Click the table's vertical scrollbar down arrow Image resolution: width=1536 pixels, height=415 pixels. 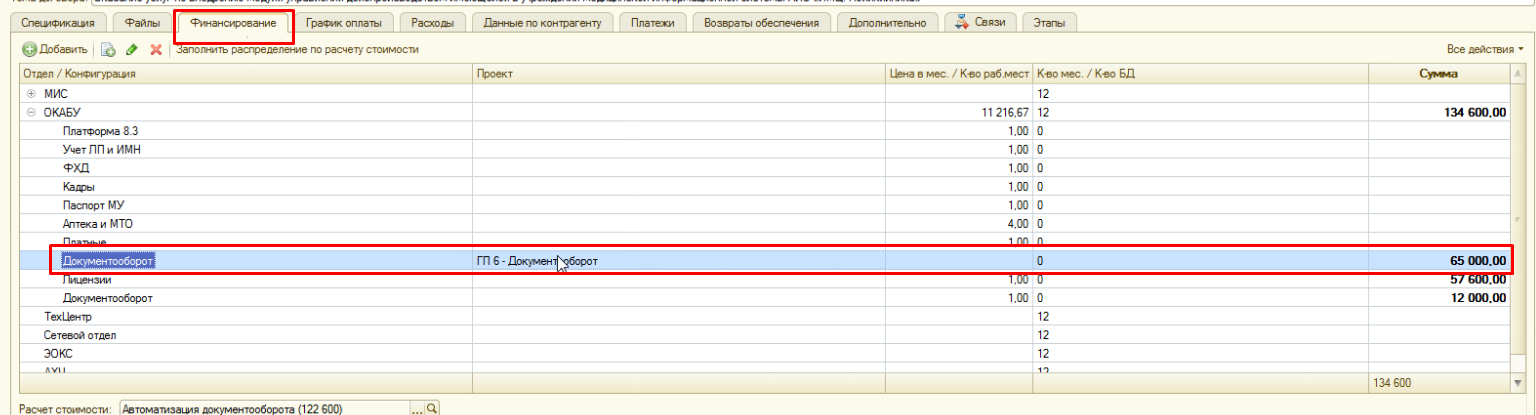point(1518,382)
